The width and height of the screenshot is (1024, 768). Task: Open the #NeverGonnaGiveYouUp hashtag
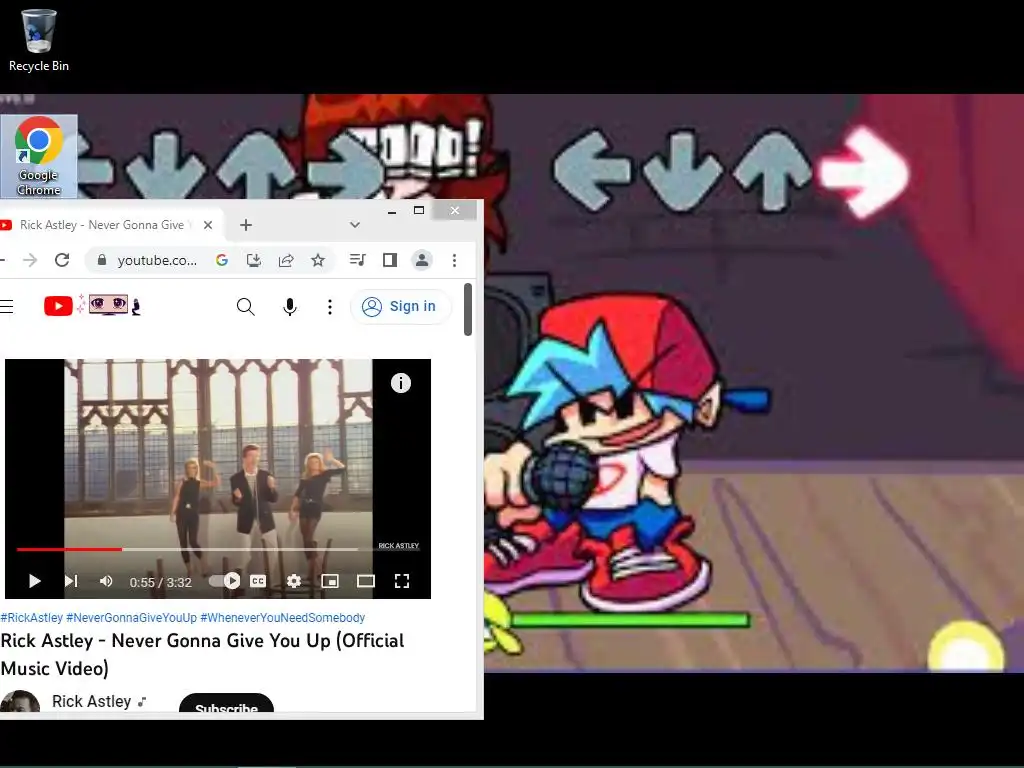pyautogui.click(x=131, y=618)
